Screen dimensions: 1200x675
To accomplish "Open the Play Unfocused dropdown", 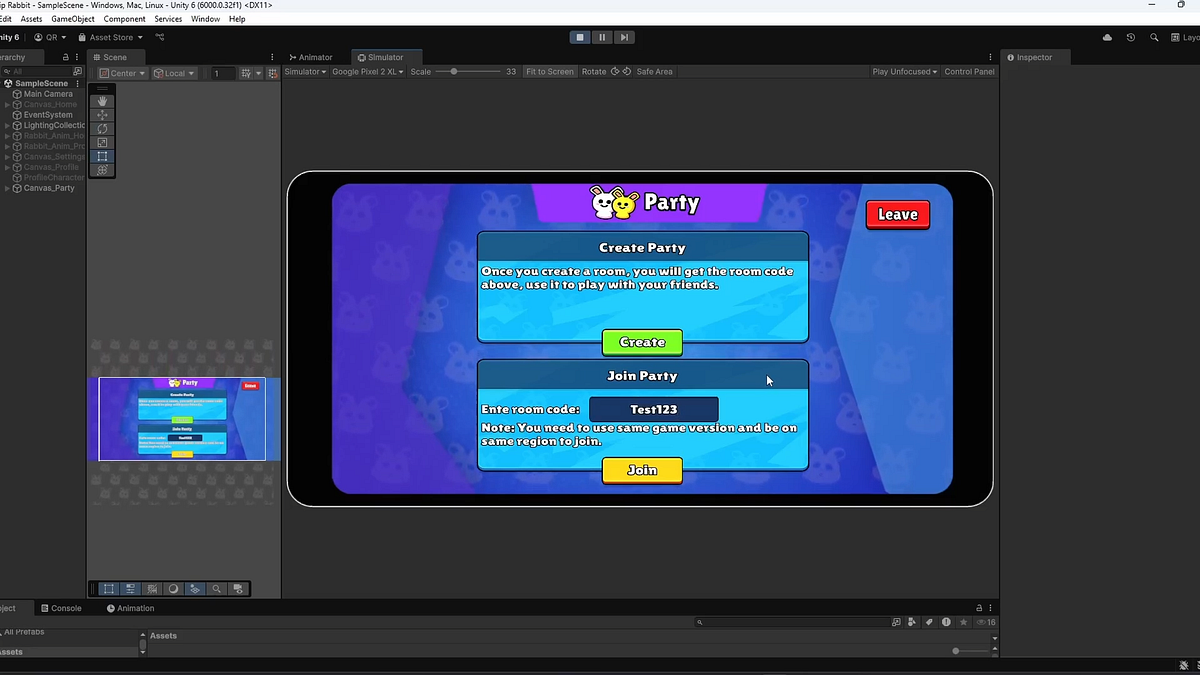I will (903, 71).
